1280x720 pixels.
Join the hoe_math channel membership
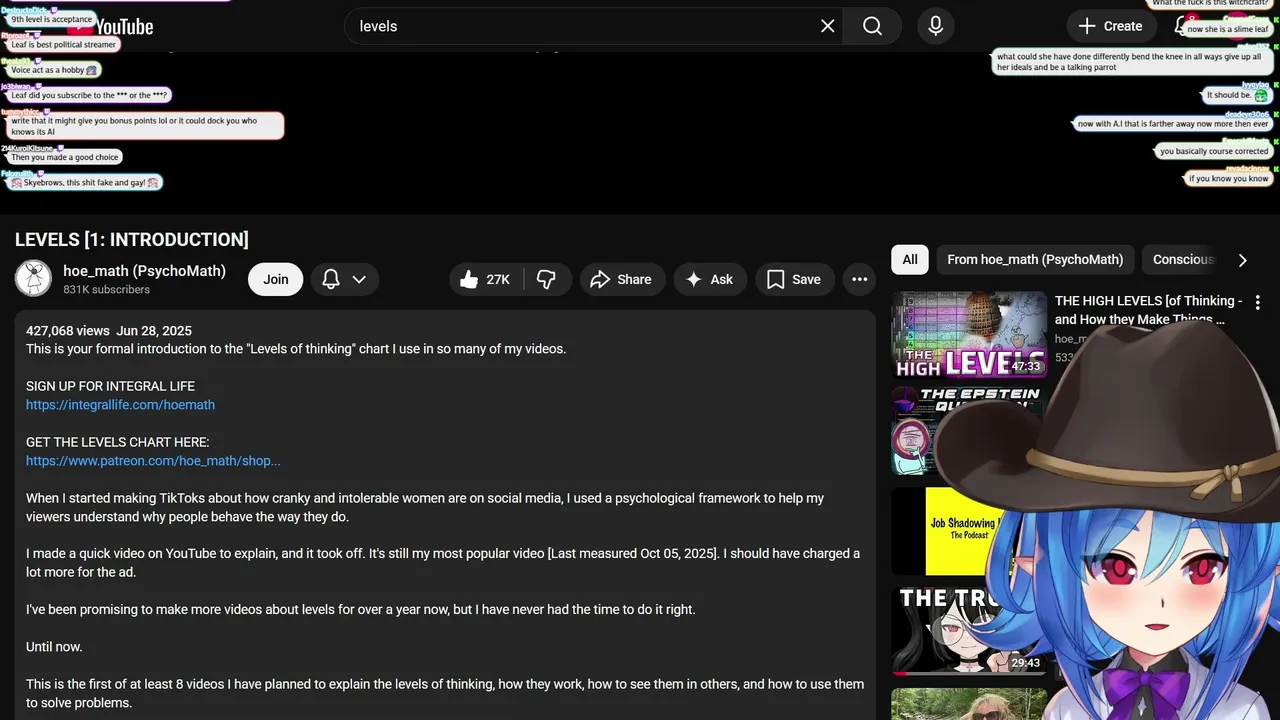276,279
